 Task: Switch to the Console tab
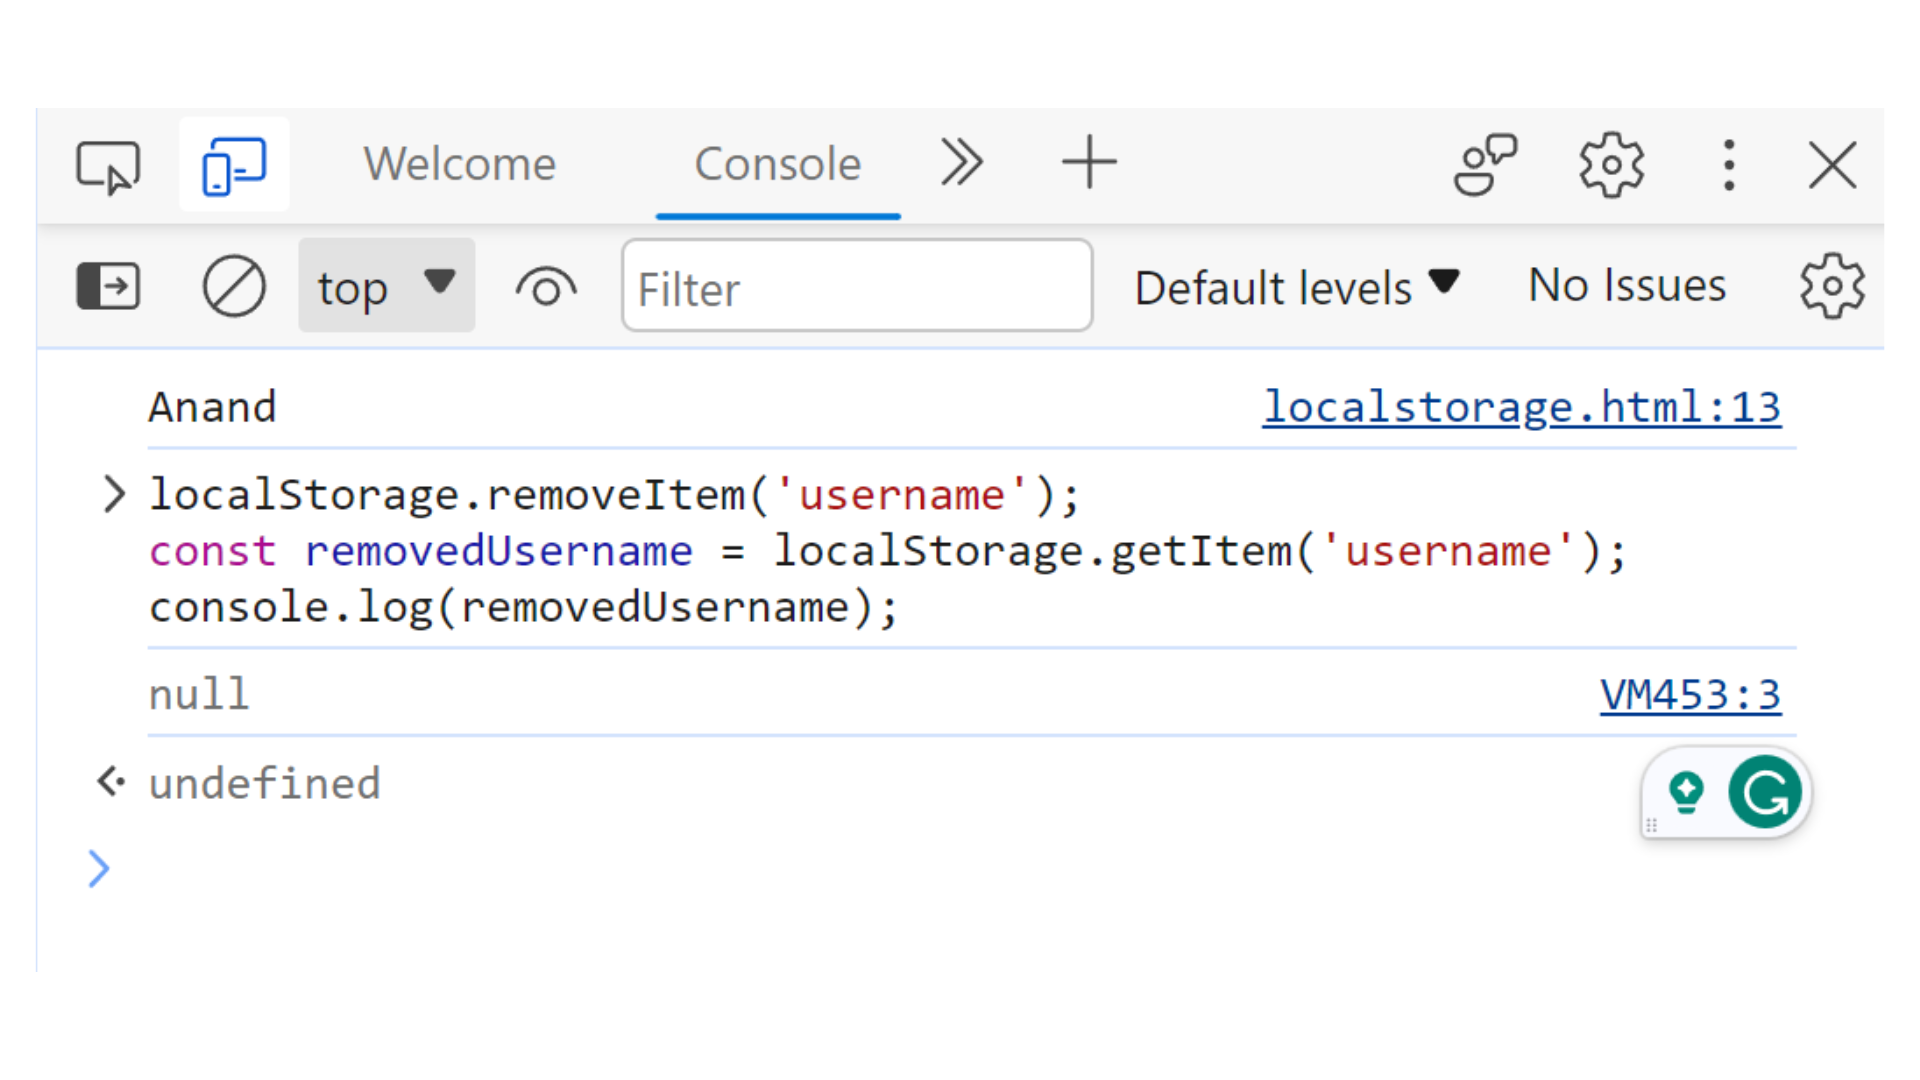[778, 164]
